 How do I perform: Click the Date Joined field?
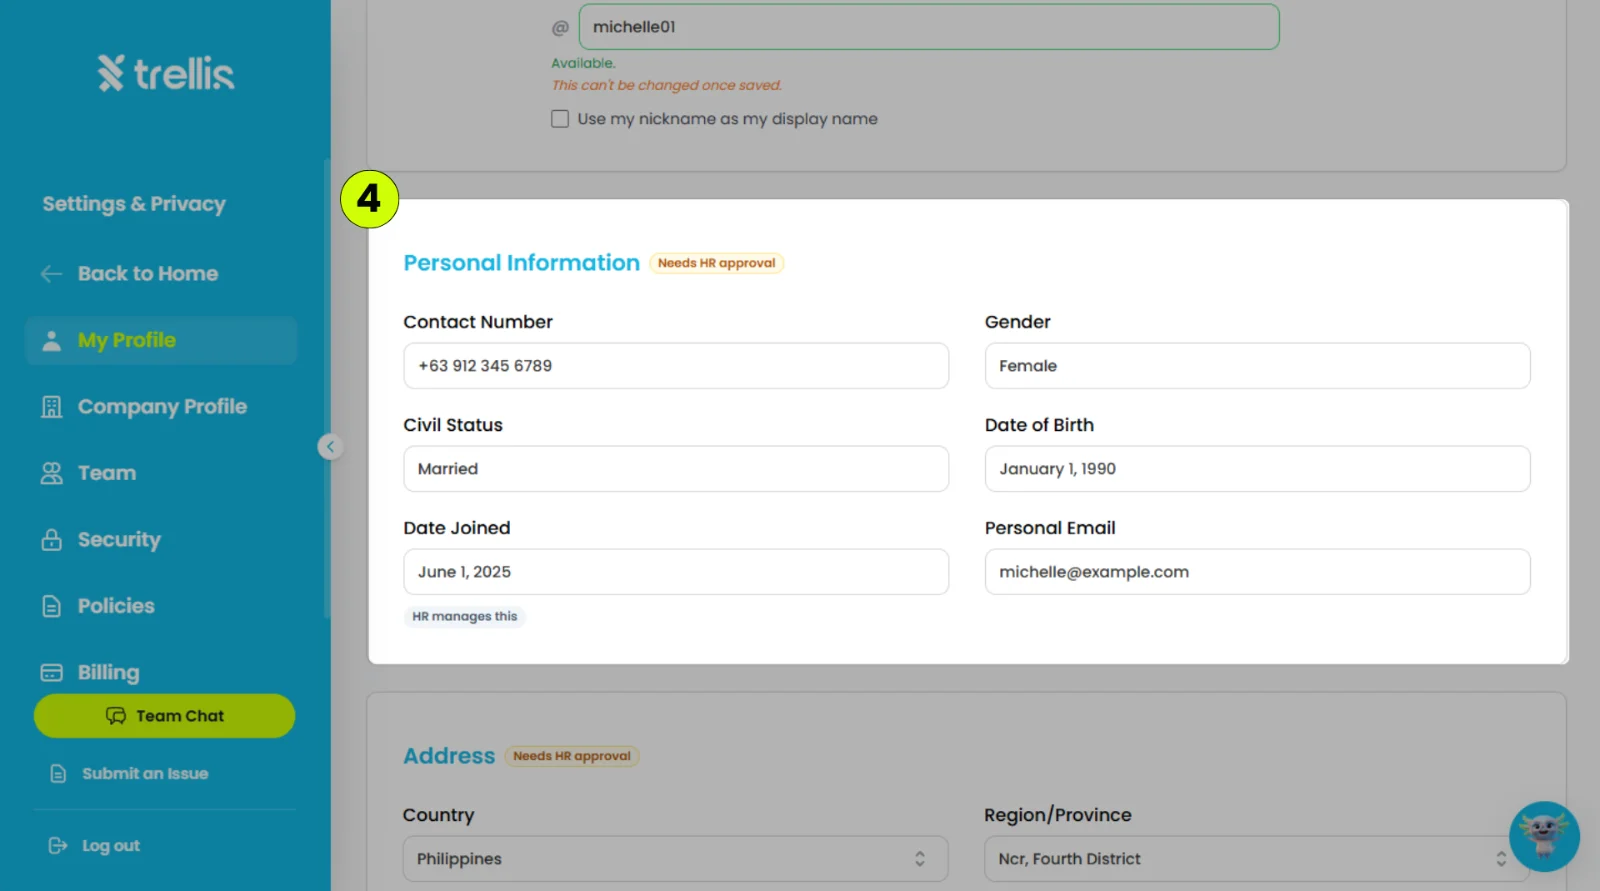tap(676, 572)
